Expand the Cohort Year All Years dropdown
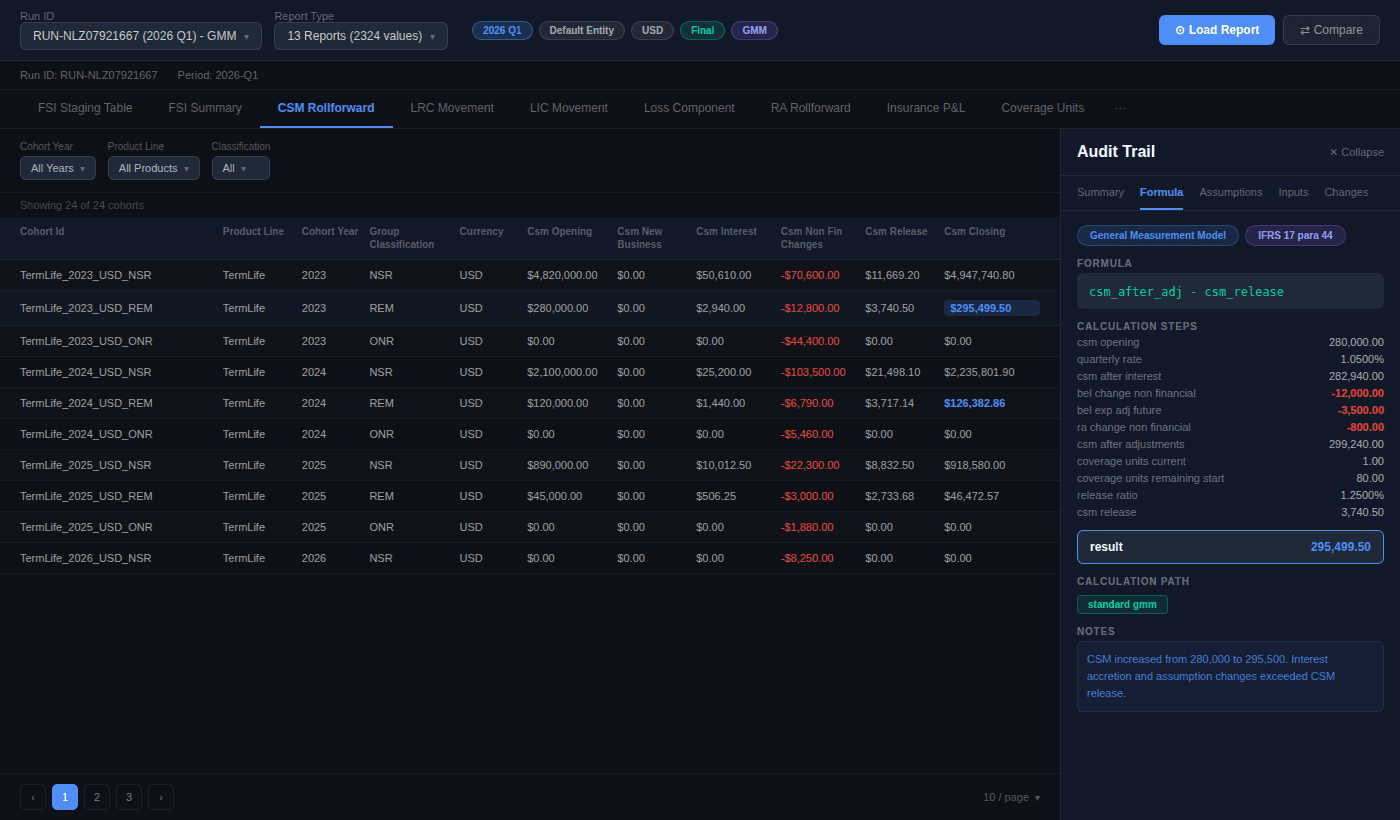The image size is (1400, 820). click(57, 168)
